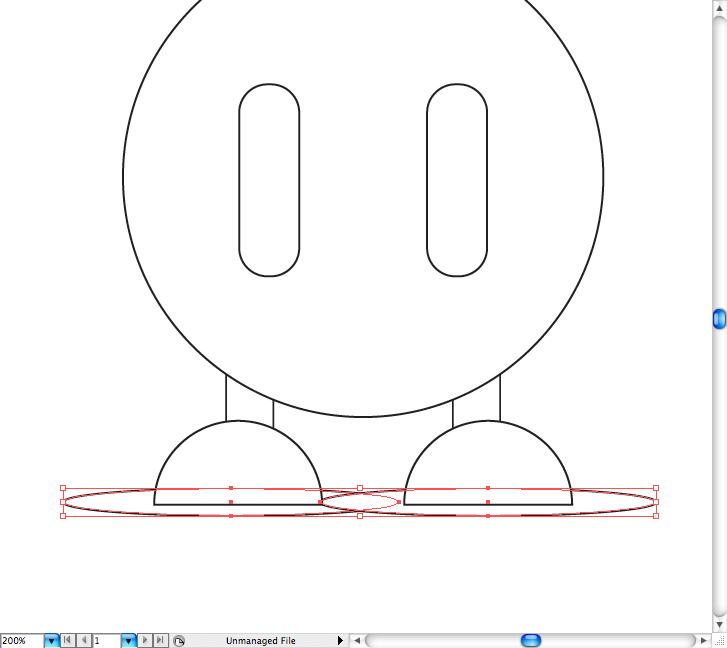The image size is (727, 648).
Task: Expand status bar options black arrow
Action: [340, 640]
